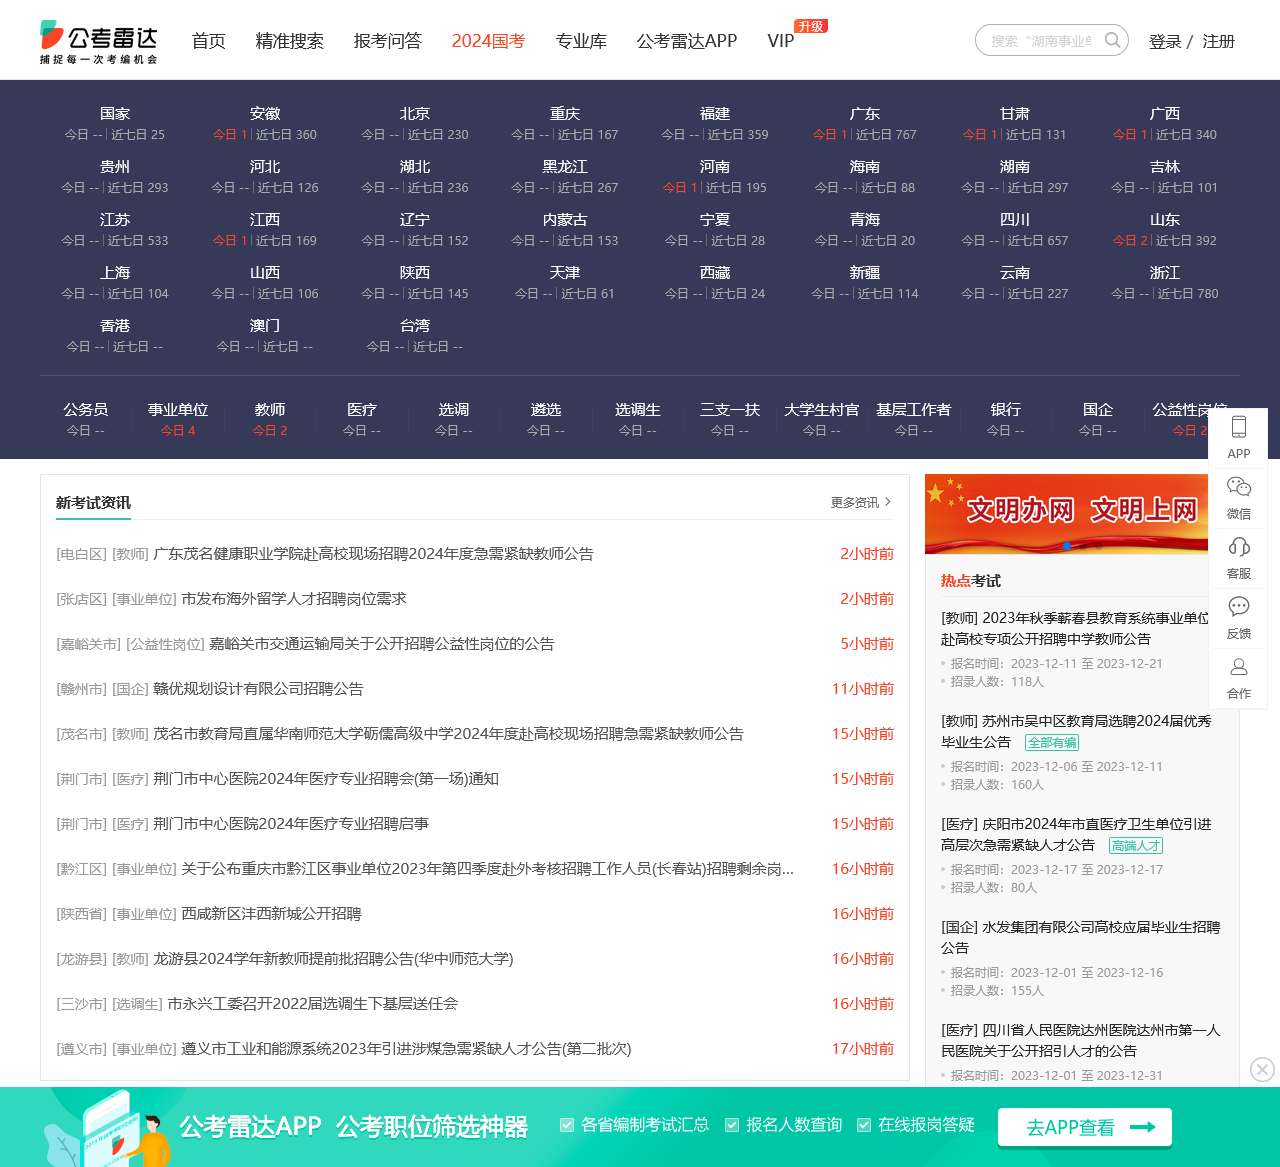Screen dimensions: 1280x1167
Task: Click the 反馈 feedback icon
Action: (x=1239, y=615)
